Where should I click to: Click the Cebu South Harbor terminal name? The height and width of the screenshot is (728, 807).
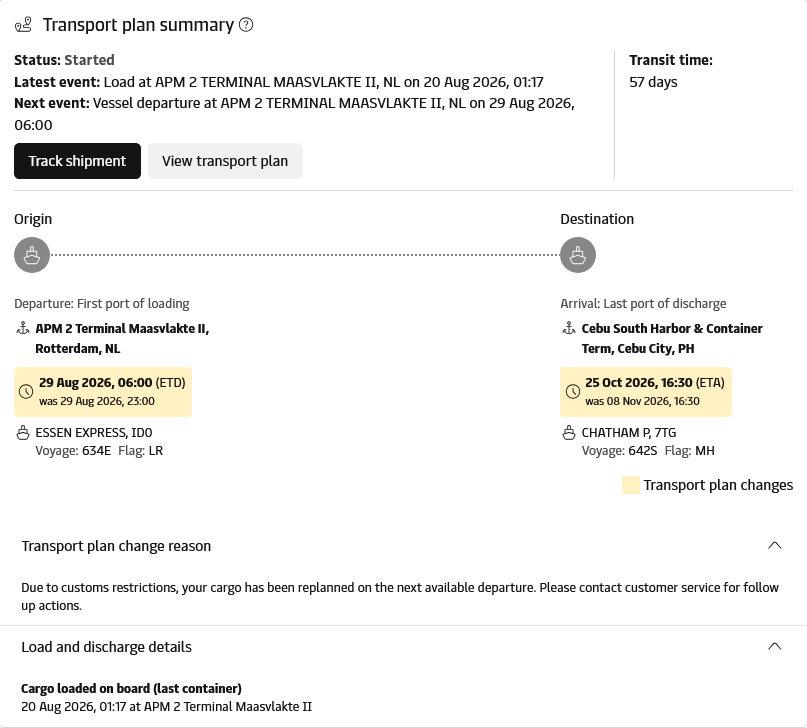pos(672,339)
